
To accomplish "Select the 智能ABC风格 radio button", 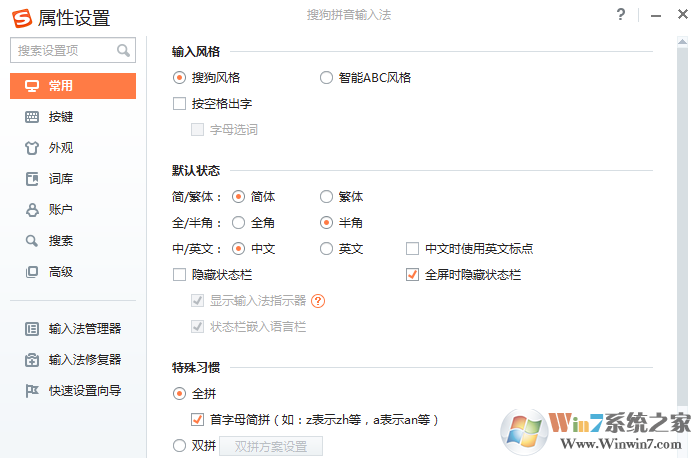I will pos(326,77).
